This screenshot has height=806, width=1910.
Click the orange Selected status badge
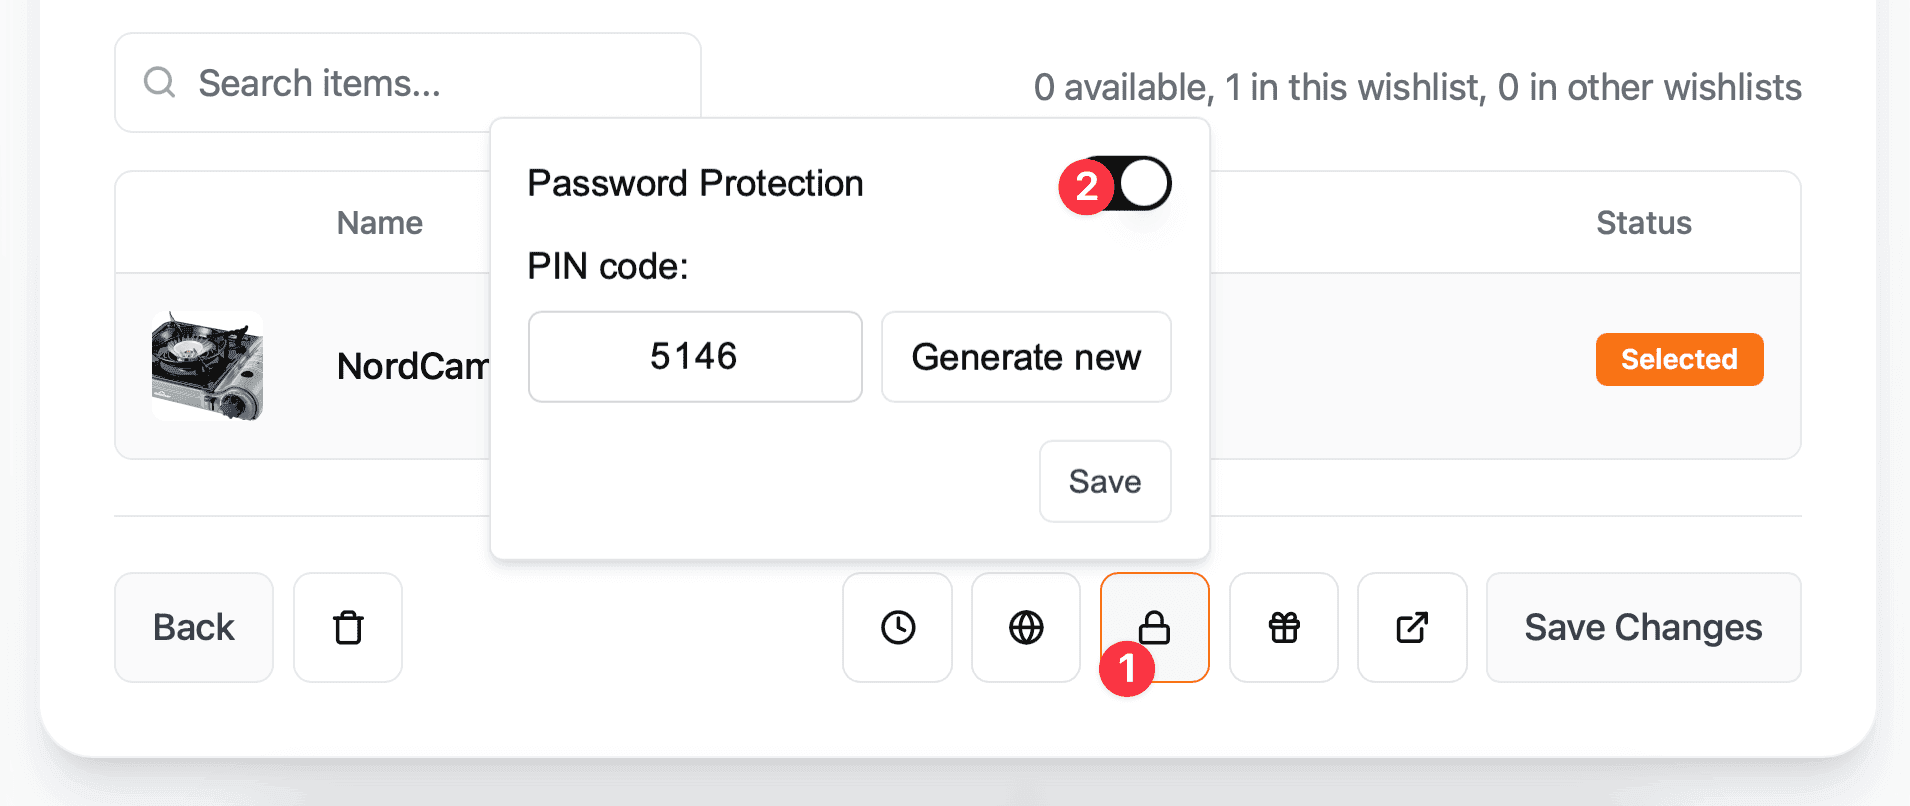pyautogui.click(x=1679, y=359)
